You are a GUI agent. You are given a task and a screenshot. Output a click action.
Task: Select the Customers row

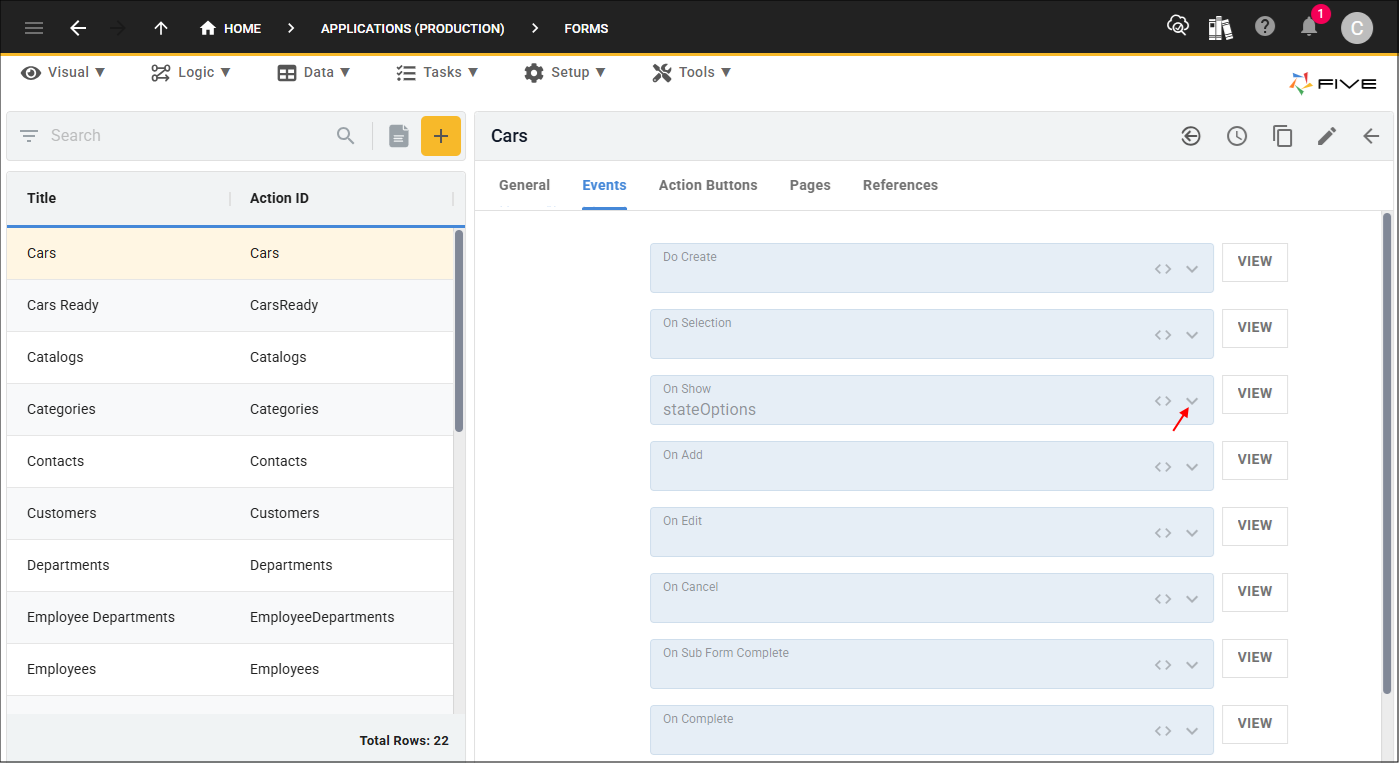point(230,513)
